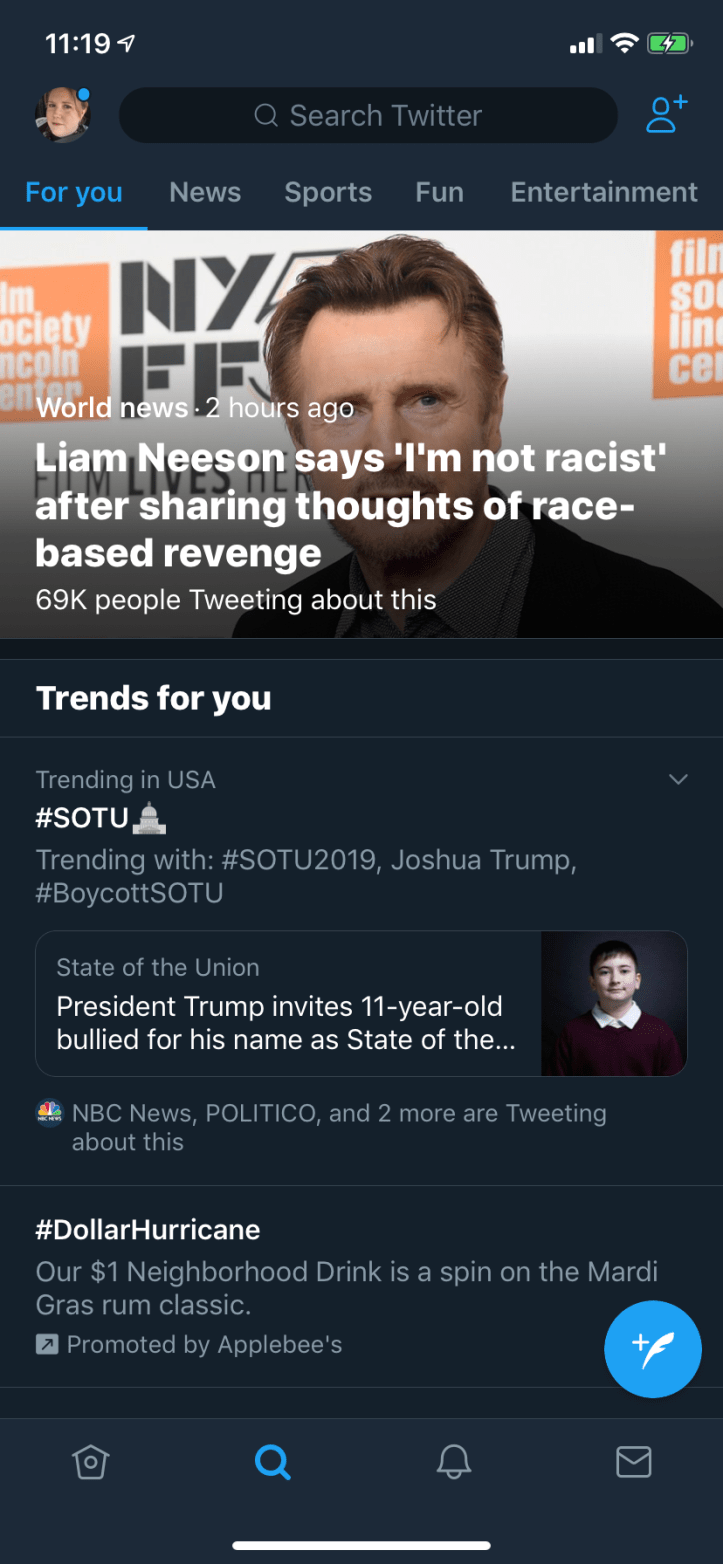Open the Home timeline tab icon
The image size is (723, 1564).
[x=91, y=1463]
